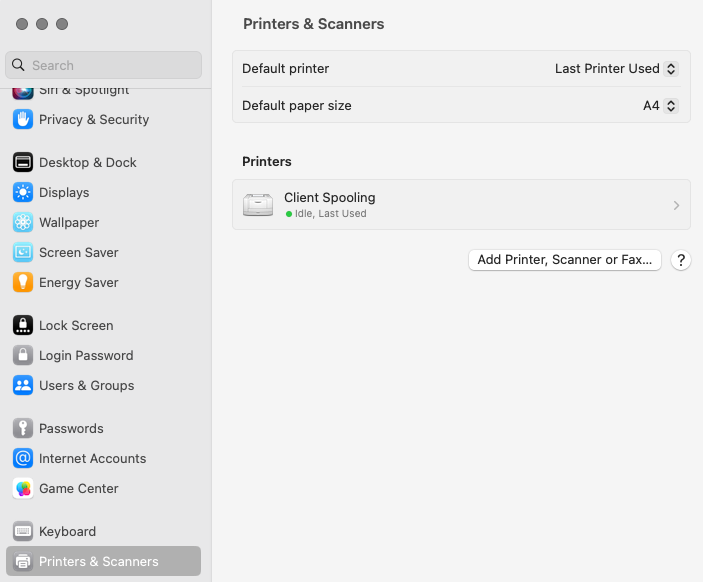Open Wallpaper settings icon

[23, 222]
